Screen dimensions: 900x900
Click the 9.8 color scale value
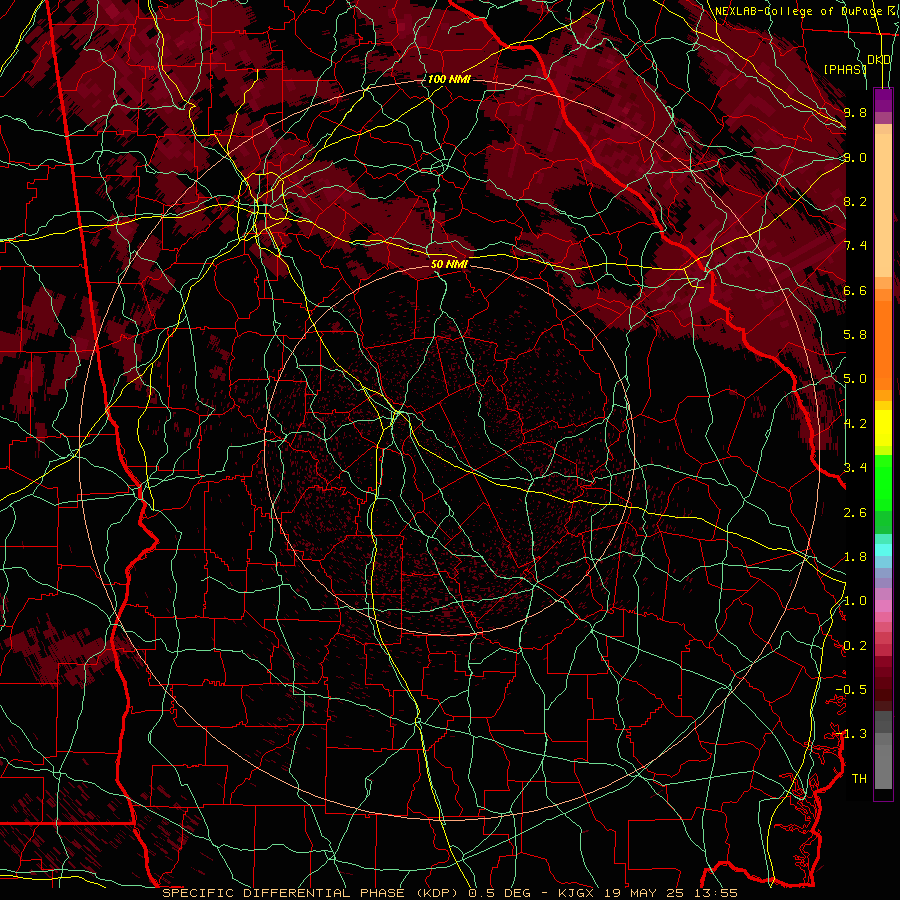click(855, 113)
